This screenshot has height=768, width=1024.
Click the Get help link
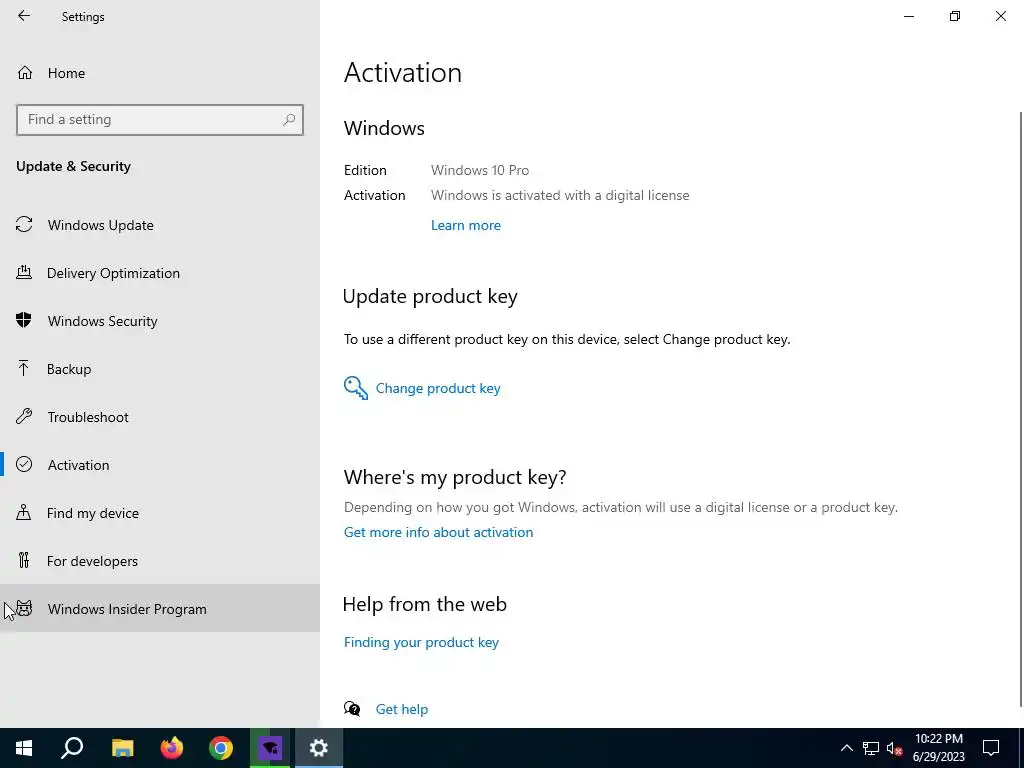[402, 709]
